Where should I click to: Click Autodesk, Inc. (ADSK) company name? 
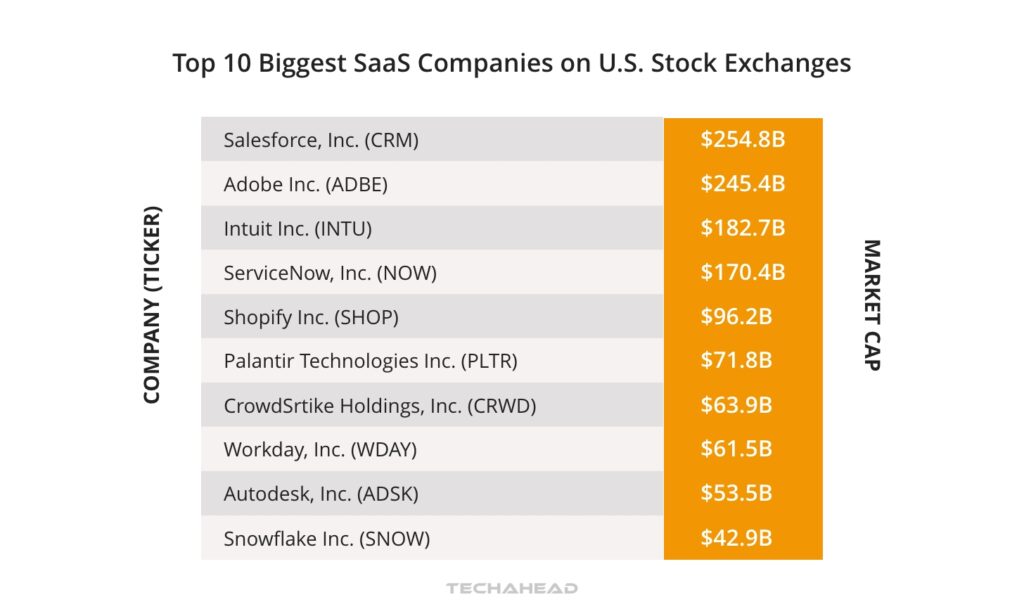coord(321,494)
